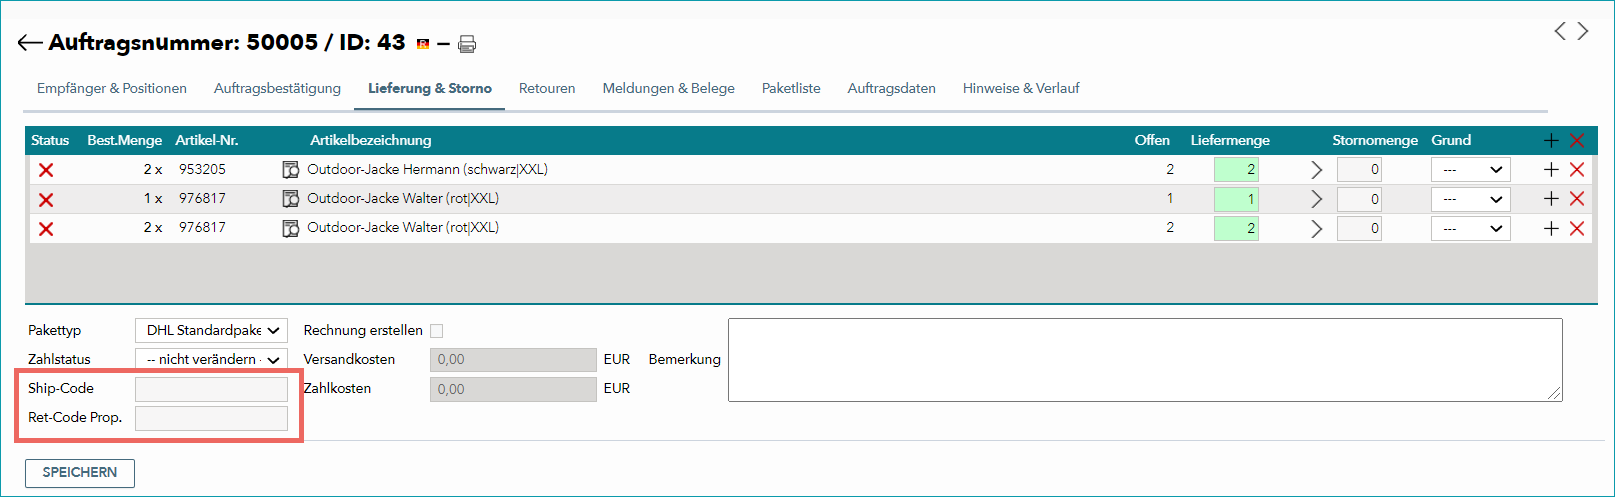Click Stornomenge field in Walter 1 x row
Screen dimensions: 1615x497
click(1359, 199)
